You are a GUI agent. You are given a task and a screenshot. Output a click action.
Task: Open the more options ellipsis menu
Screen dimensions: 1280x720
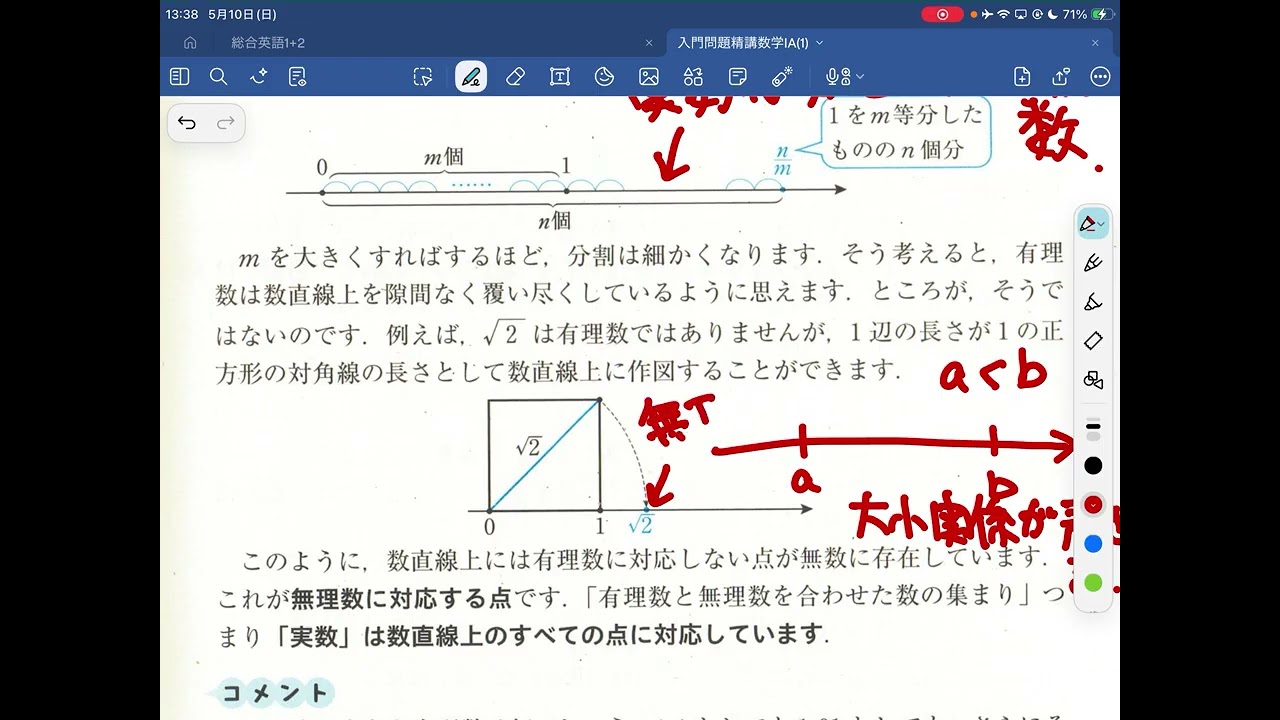1100,76
